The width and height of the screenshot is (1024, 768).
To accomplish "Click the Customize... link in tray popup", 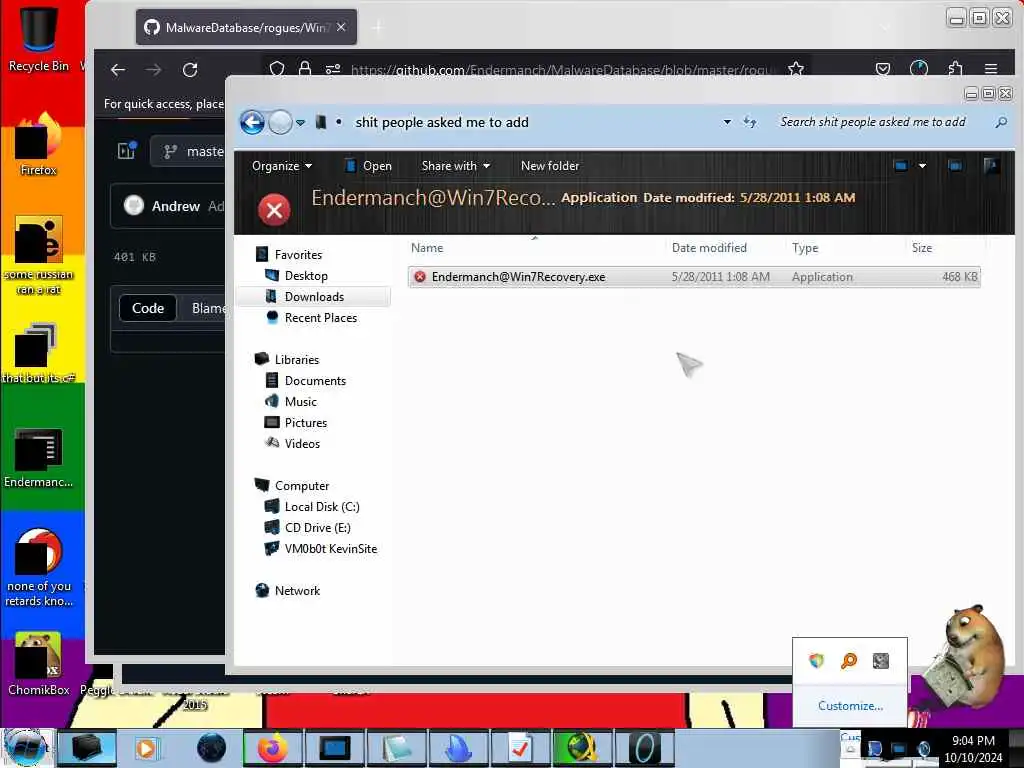I will [x=850, y=706].
